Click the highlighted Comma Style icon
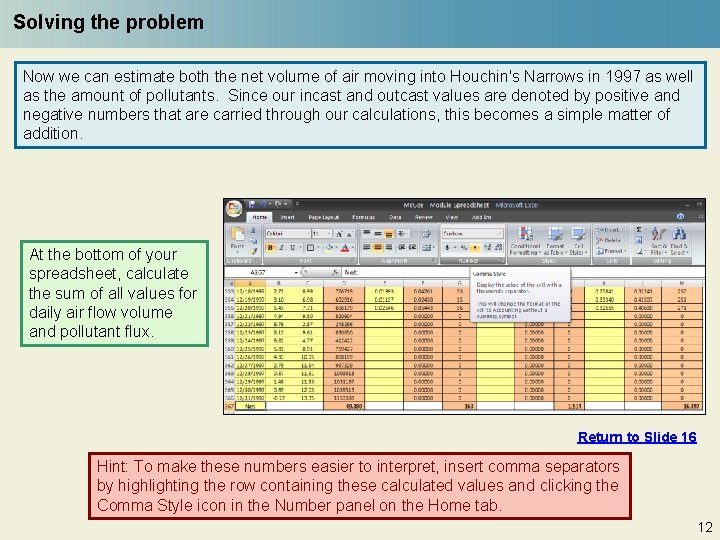The width and height of the screenshot is (720, 540). (475, 247)
